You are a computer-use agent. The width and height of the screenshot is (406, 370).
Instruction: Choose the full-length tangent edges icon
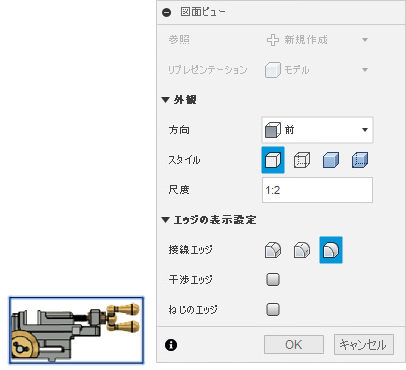click(x=273, y=250)
